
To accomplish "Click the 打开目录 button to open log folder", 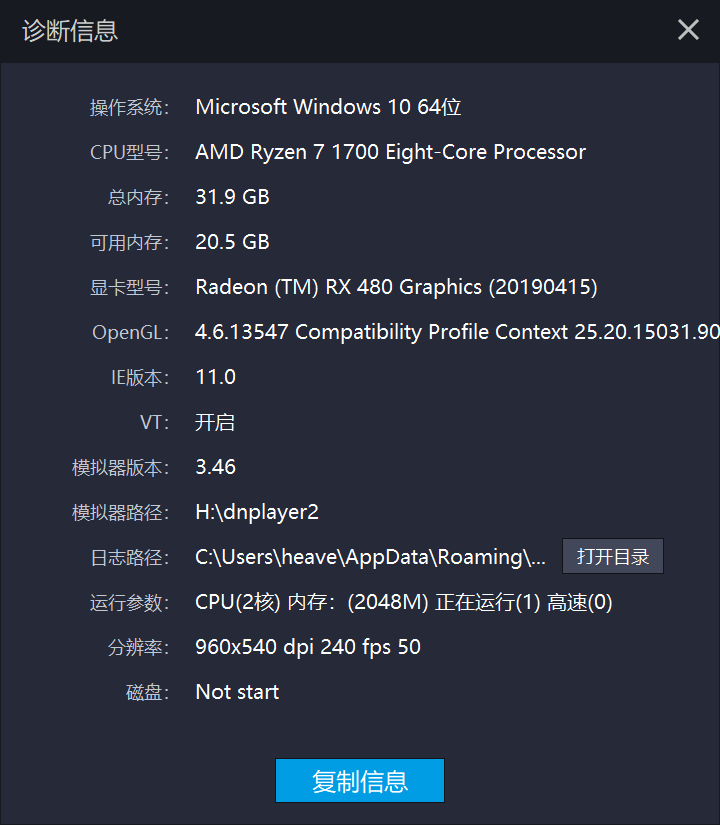I will pyautogui.click(x=612, y=557).
